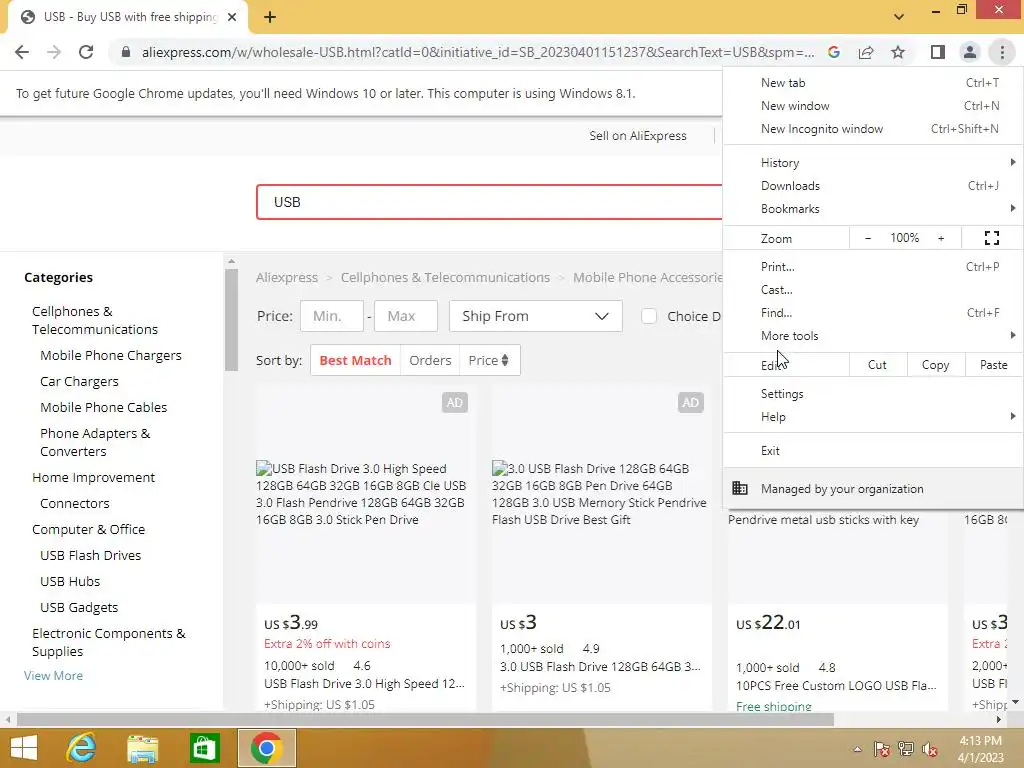This screenshot has width=1024, height=768.
Task: Open the Chrome profile avatar
Action: [970, 52]
